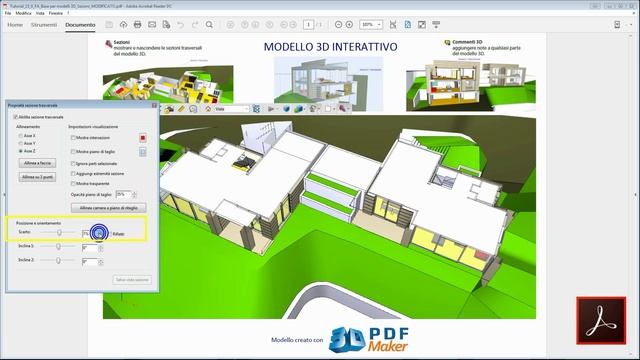Select the Asse Y radio button
This screenshot has height=360, width=640.
20,144
